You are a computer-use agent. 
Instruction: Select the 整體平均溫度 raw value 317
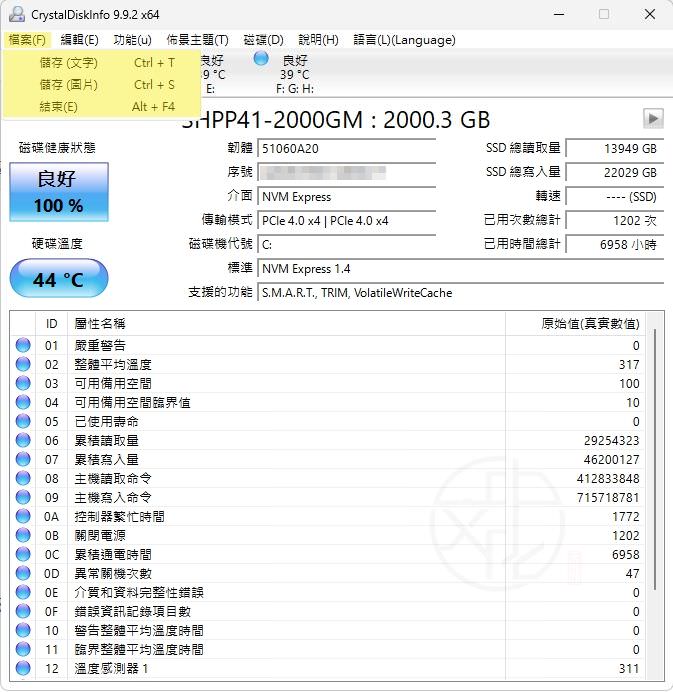point(629,365)
